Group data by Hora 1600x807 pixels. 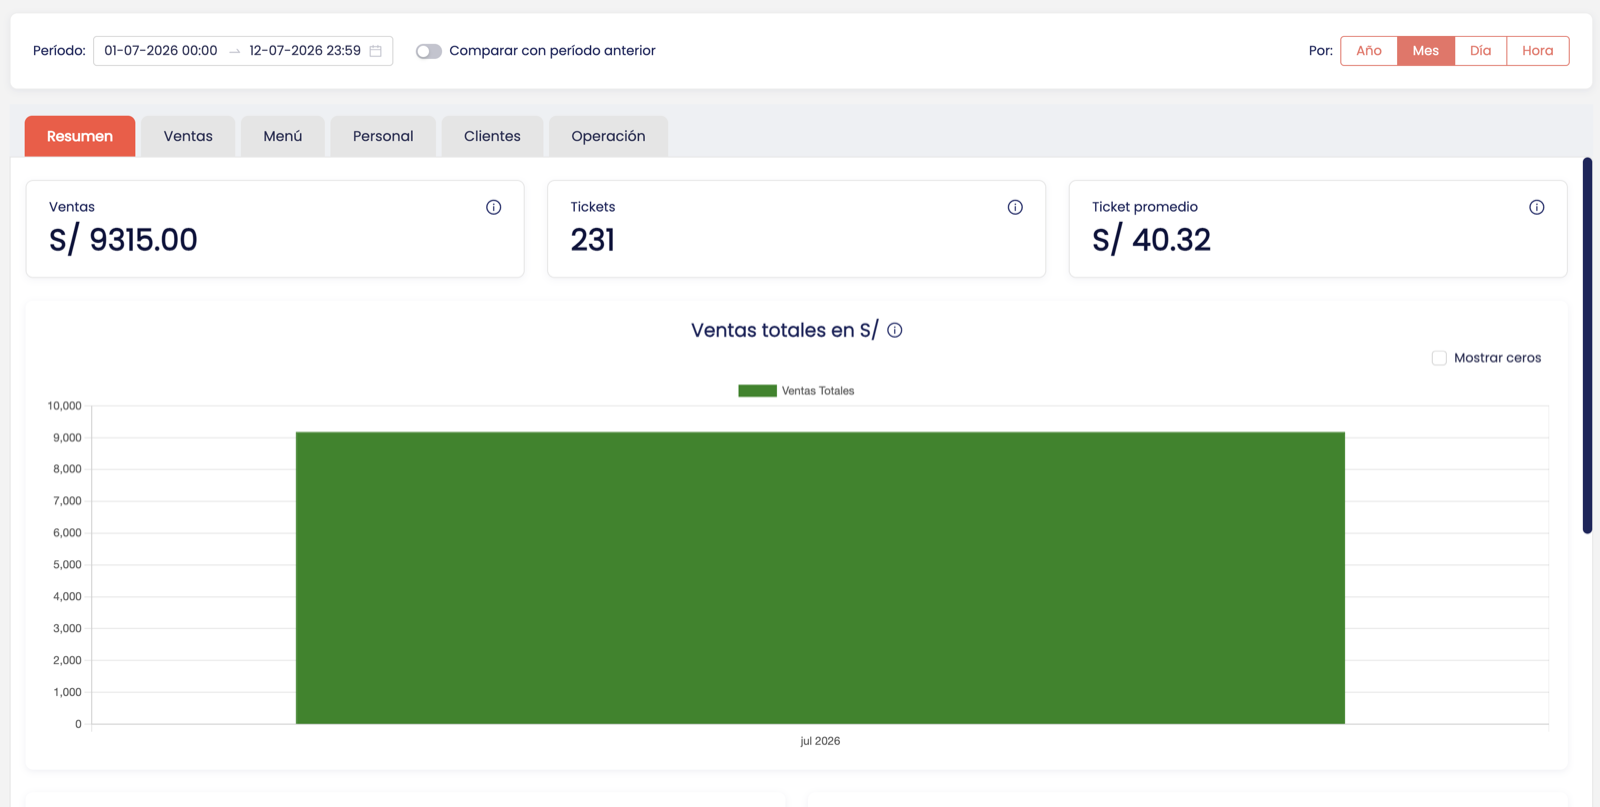coord(1538,51)
